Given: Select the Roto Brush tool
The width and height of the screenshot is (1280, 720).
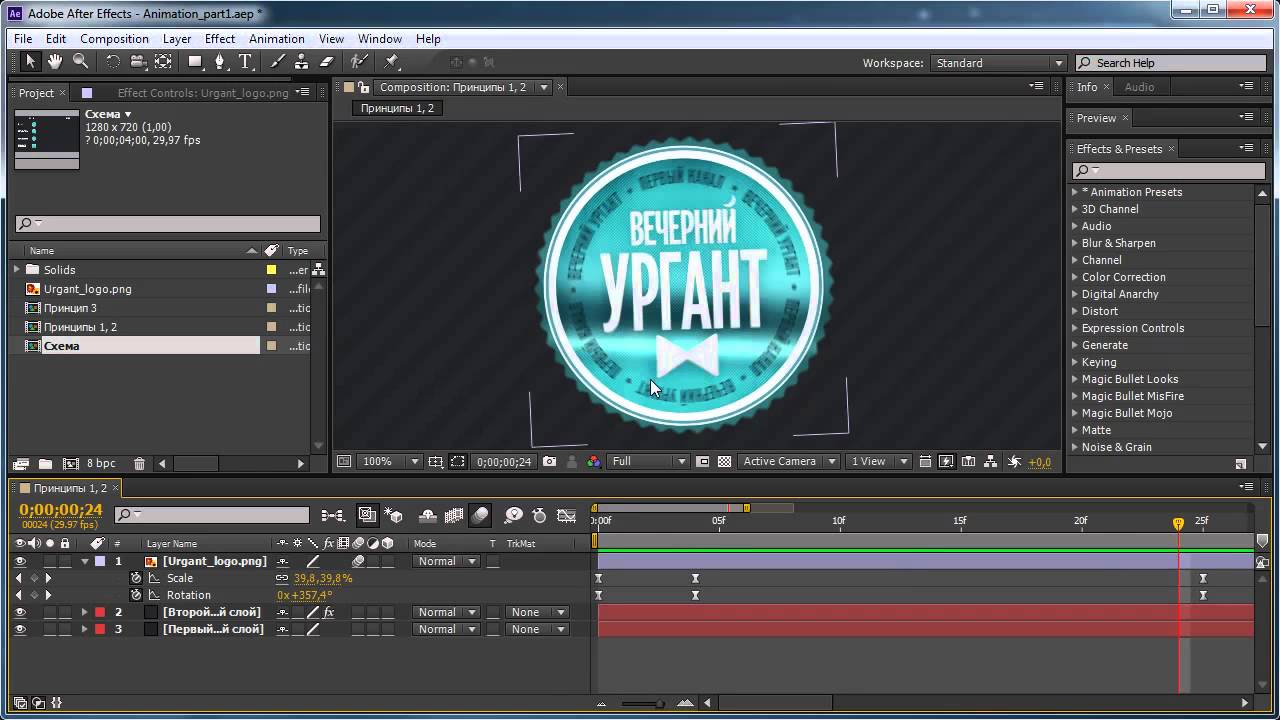Looking at the screenshot, I should point(360,62).
